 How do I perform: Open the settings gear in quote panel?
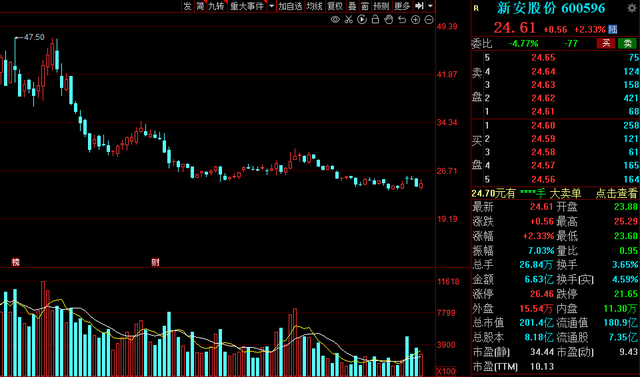point(632,8)
